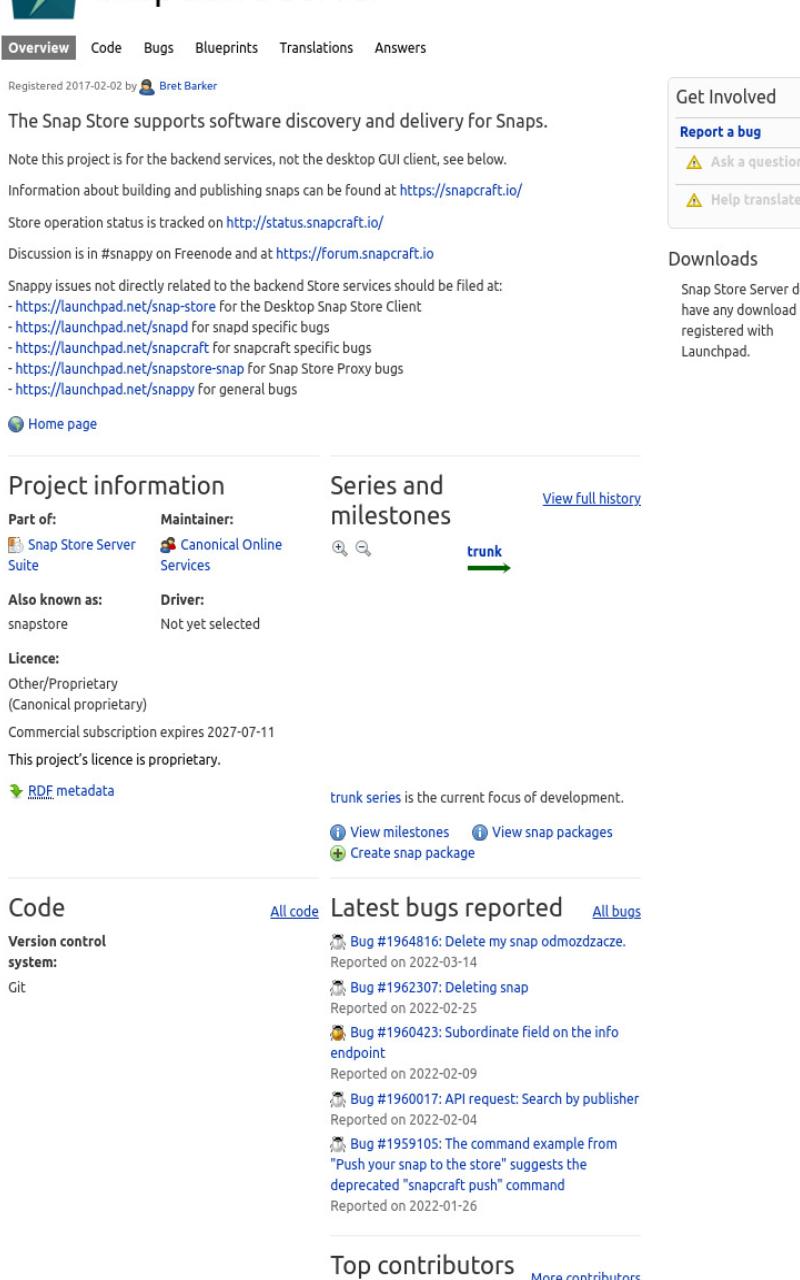
Task: Click the RDF metadata download arrow icon
Action: click(x=15, y=791)
